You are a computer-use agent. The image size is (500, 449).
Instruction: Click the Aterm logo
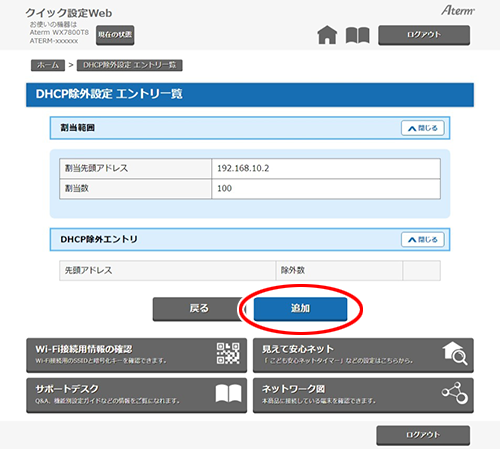[458, 11]
